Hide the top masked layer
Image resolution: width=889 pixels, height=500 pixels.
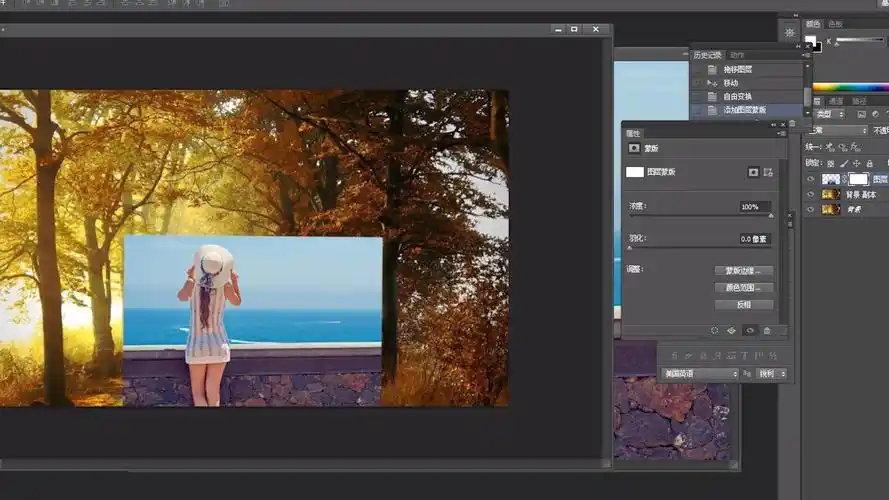[x=810, y=179]
